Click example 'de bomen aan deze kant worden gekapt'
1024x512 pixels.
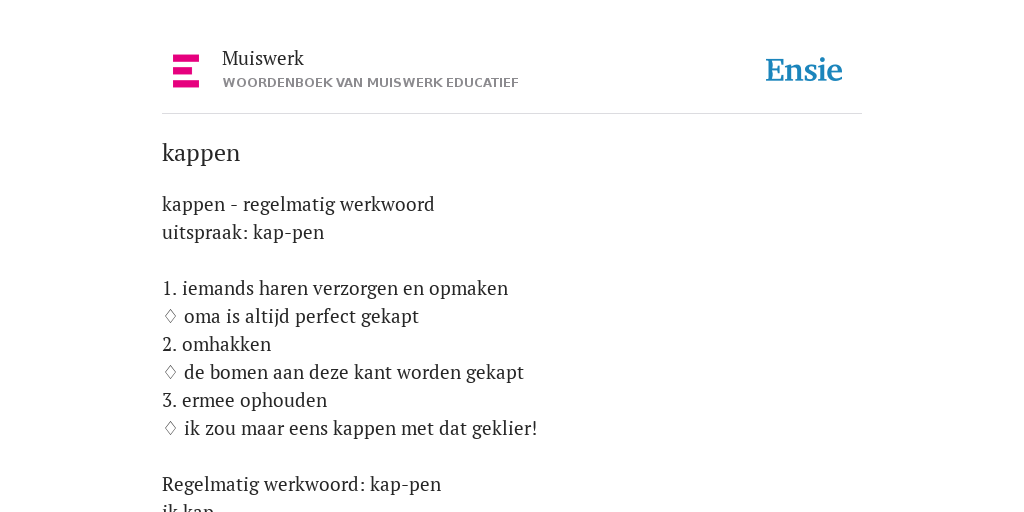point(354,372)
